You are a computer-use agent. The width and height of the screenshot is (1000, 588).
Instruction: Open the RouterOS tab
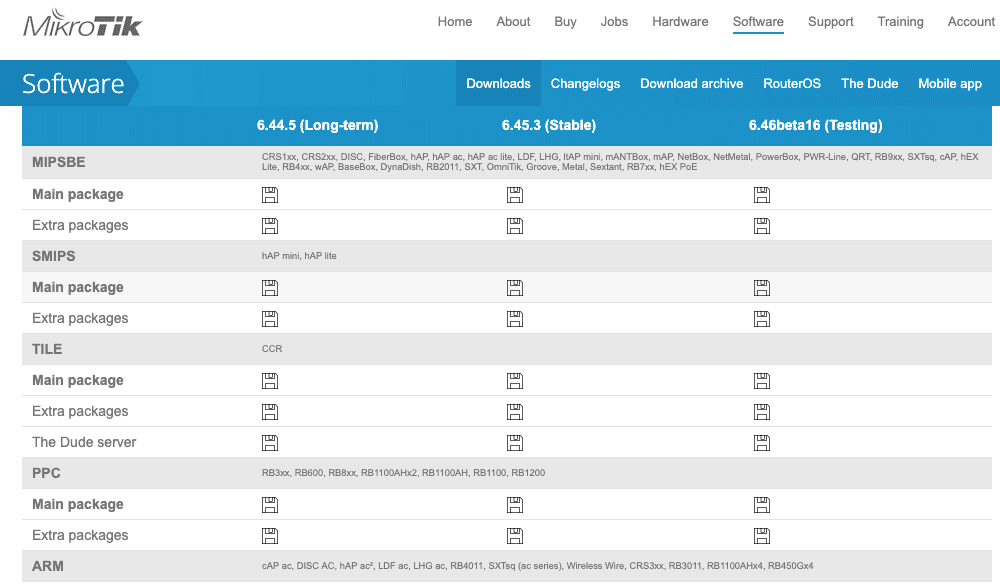pos(792,84)
